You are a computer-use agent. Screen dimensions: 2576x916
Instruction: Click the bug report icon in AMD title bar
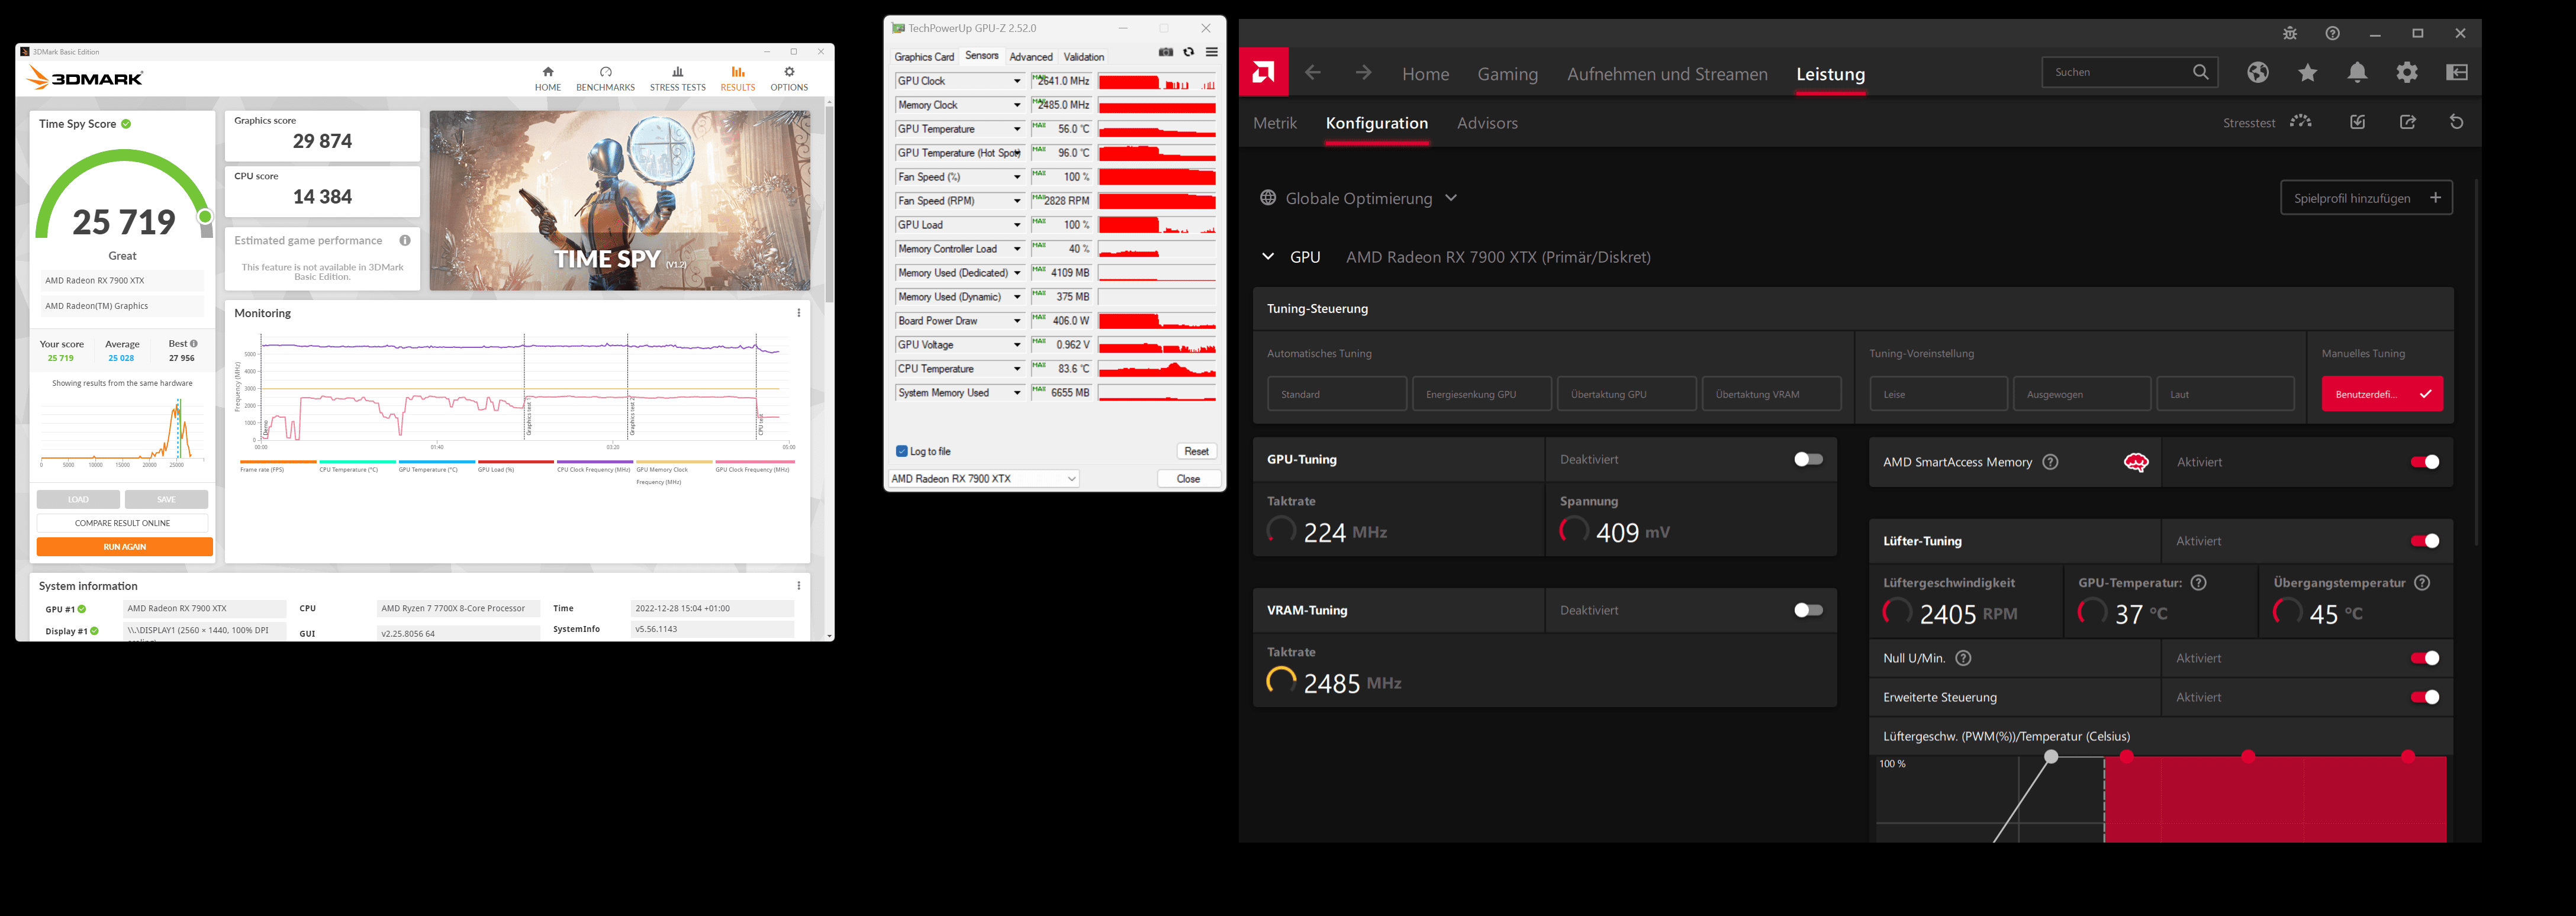[2290, 33]
